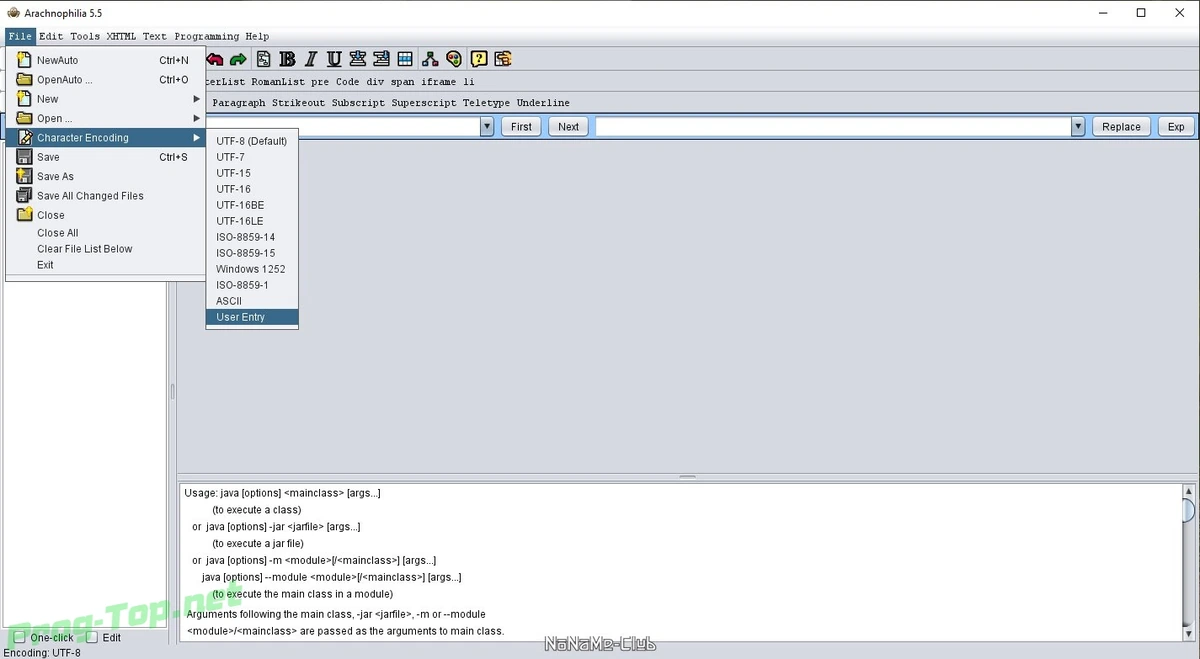Click the Replace button
1200x659 pixels.
(x=1122, y=127)
